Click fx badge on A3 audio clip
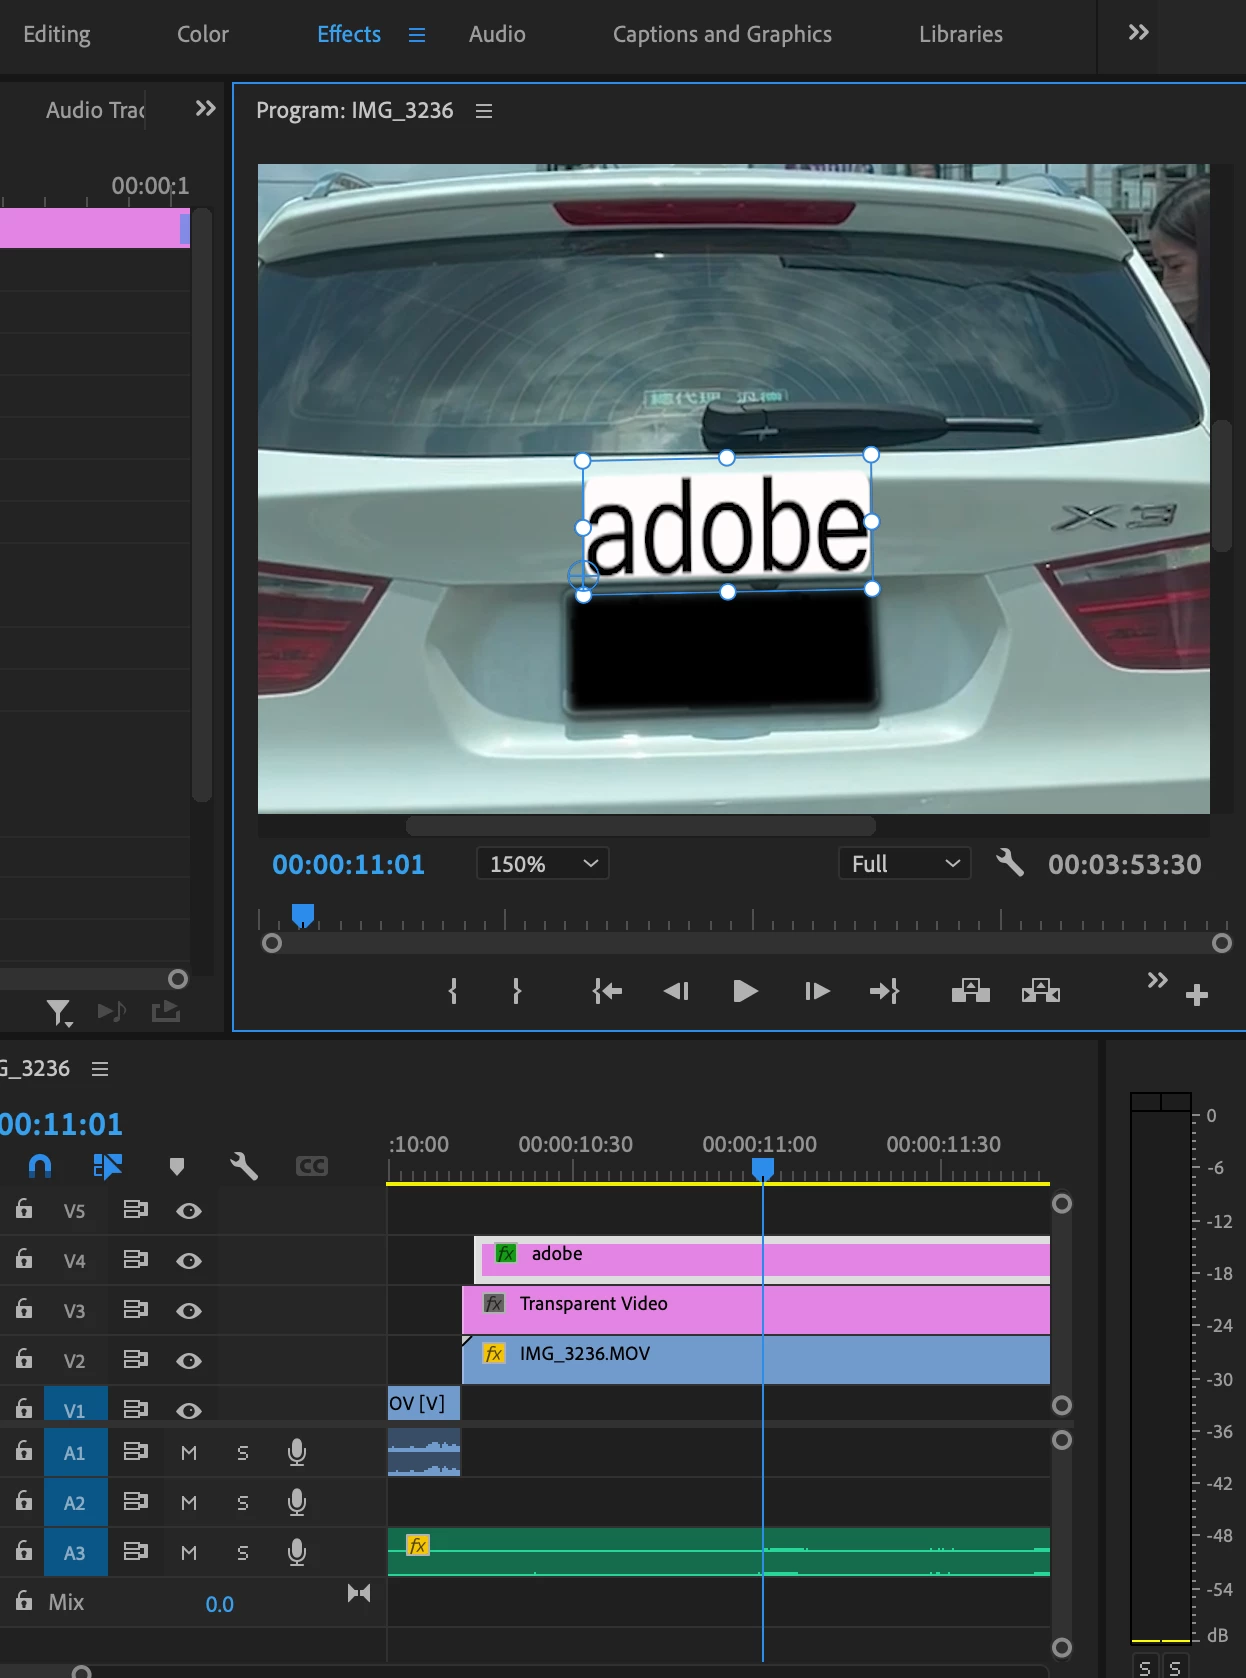The image size is (1246, 1678). click(x=418, y=1546)
